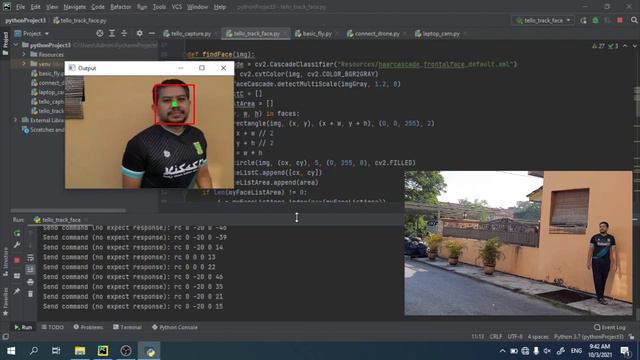Open Task View on taskbar
640x360 pixels.
56,351
